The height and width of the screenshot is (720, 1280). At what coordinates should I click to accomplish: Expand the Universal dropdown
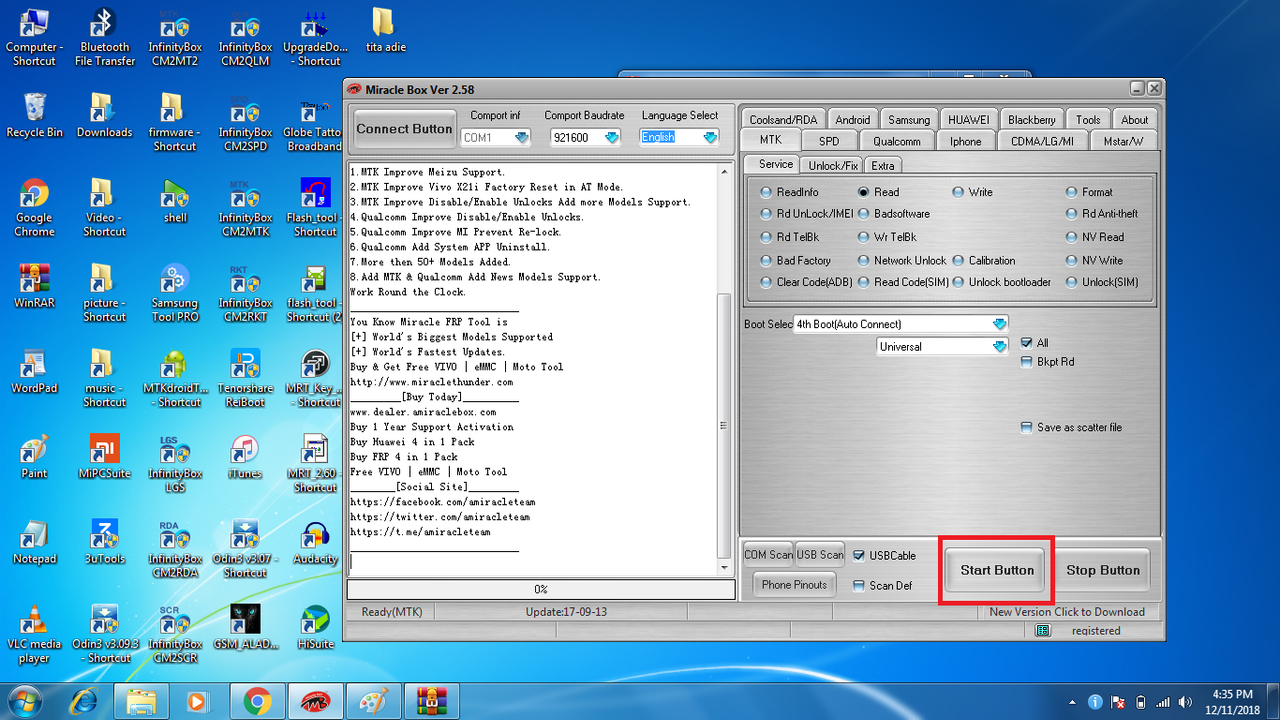tap(998, 347)
